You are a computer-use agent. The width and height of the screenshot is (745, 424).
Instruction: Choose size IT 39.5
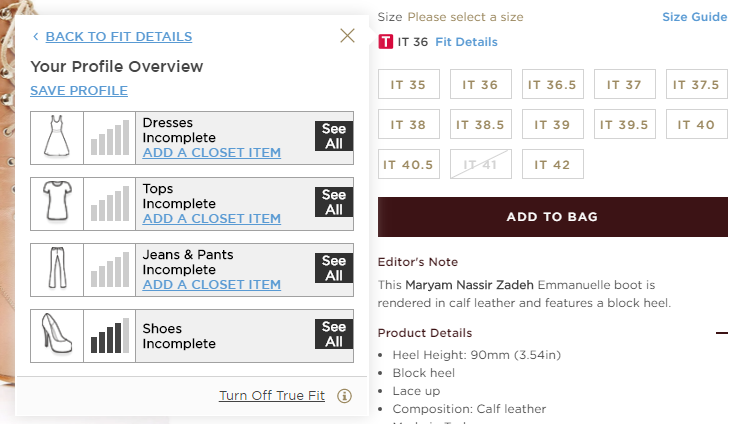click(625, 125)
